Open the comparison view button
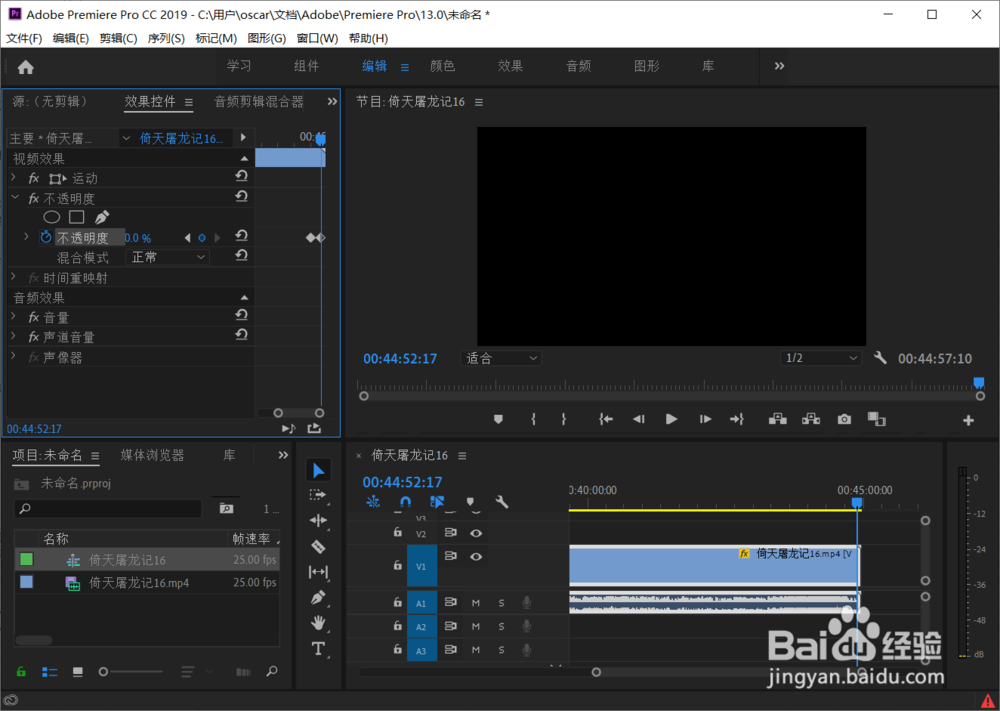The width and height of the screenshot is (1000, 711). point(877,419)
